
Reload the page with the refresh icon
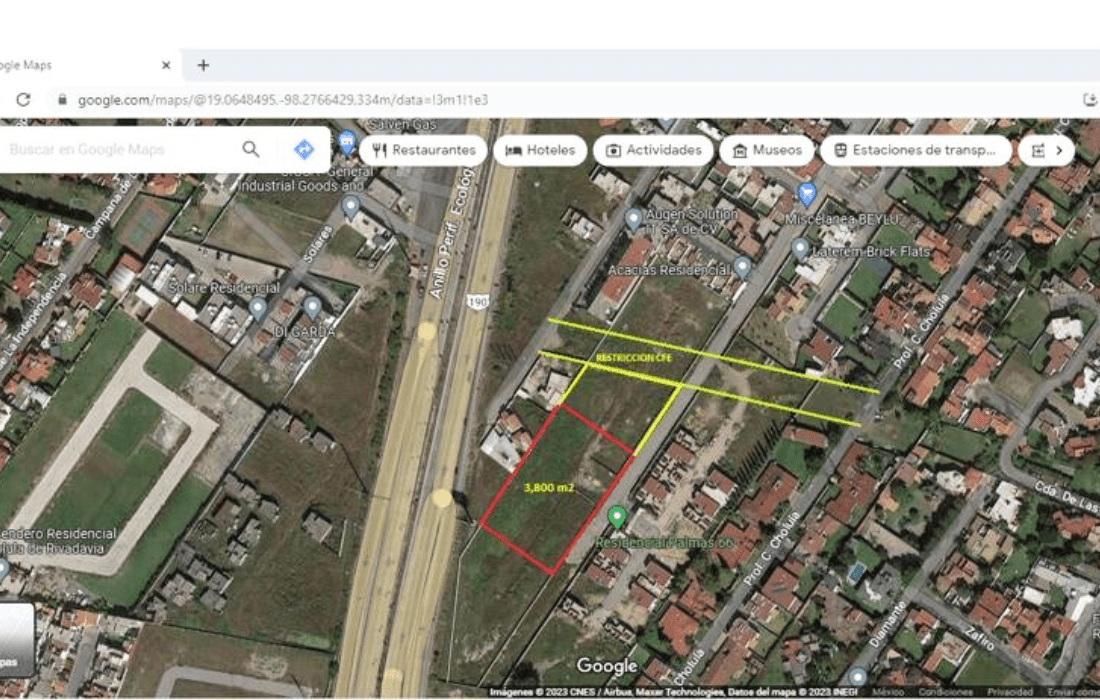[23, 100]
